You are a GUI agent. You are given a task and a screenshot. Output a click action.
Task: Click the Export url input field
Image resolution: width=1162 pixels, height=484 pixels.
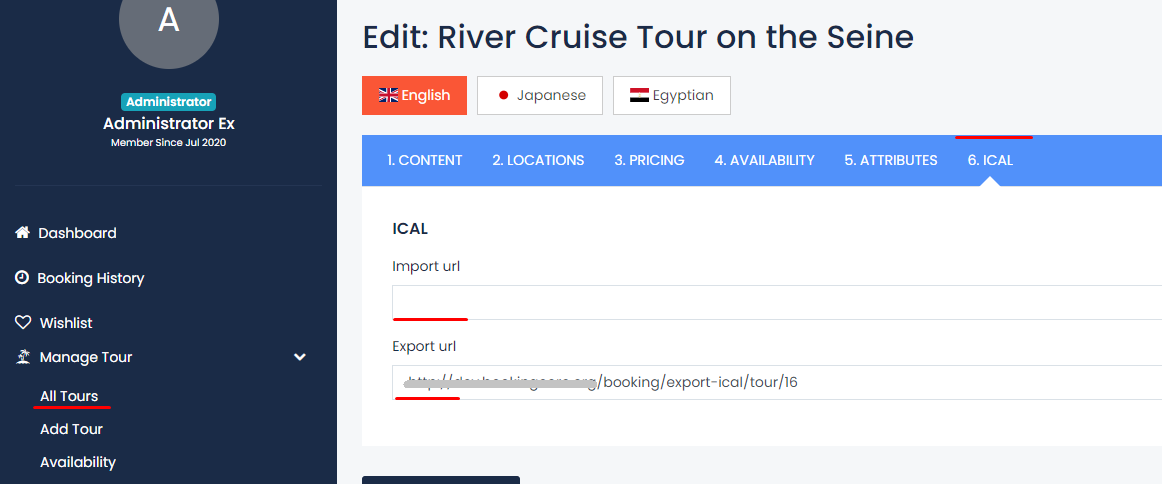click(x=776, y=382)
